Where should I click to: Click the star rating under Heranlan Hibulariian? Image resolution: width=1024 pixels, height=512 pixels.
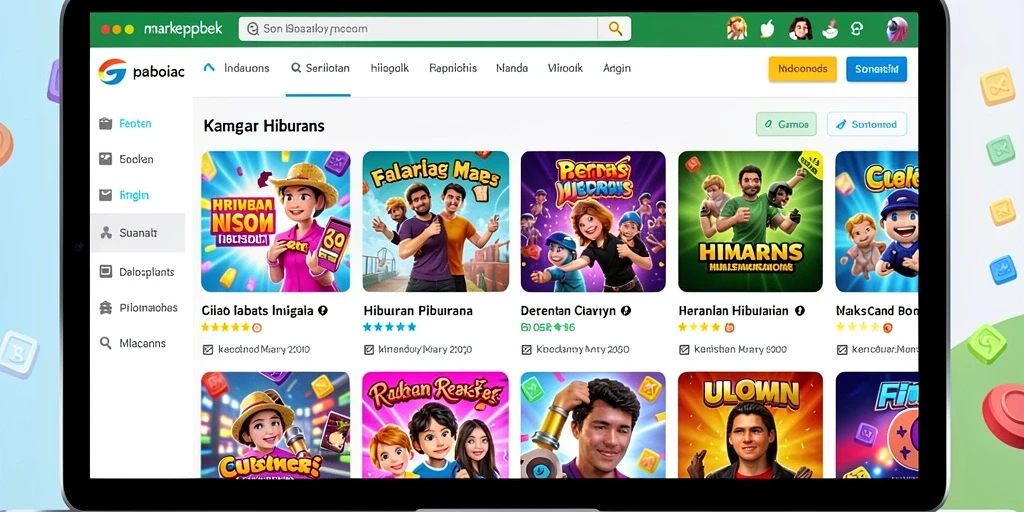[707, 327]
